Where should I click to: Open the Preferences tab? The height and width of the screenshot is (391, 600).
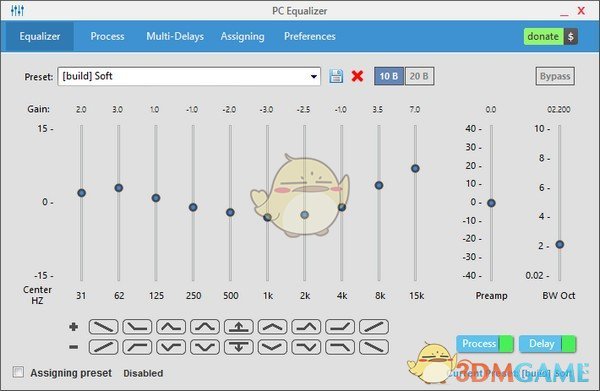click(310, 36)
